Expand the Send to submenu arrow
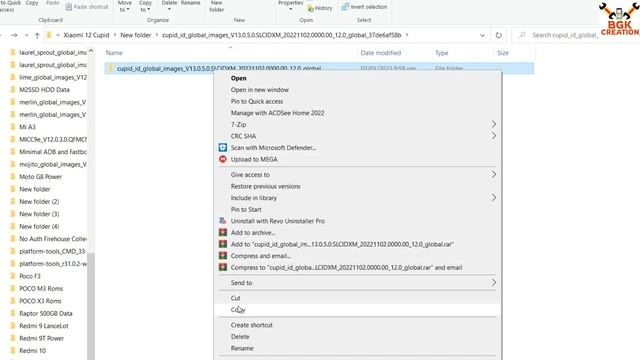The image size is (640, 360). pyautogui.click(x=493, y=282)
